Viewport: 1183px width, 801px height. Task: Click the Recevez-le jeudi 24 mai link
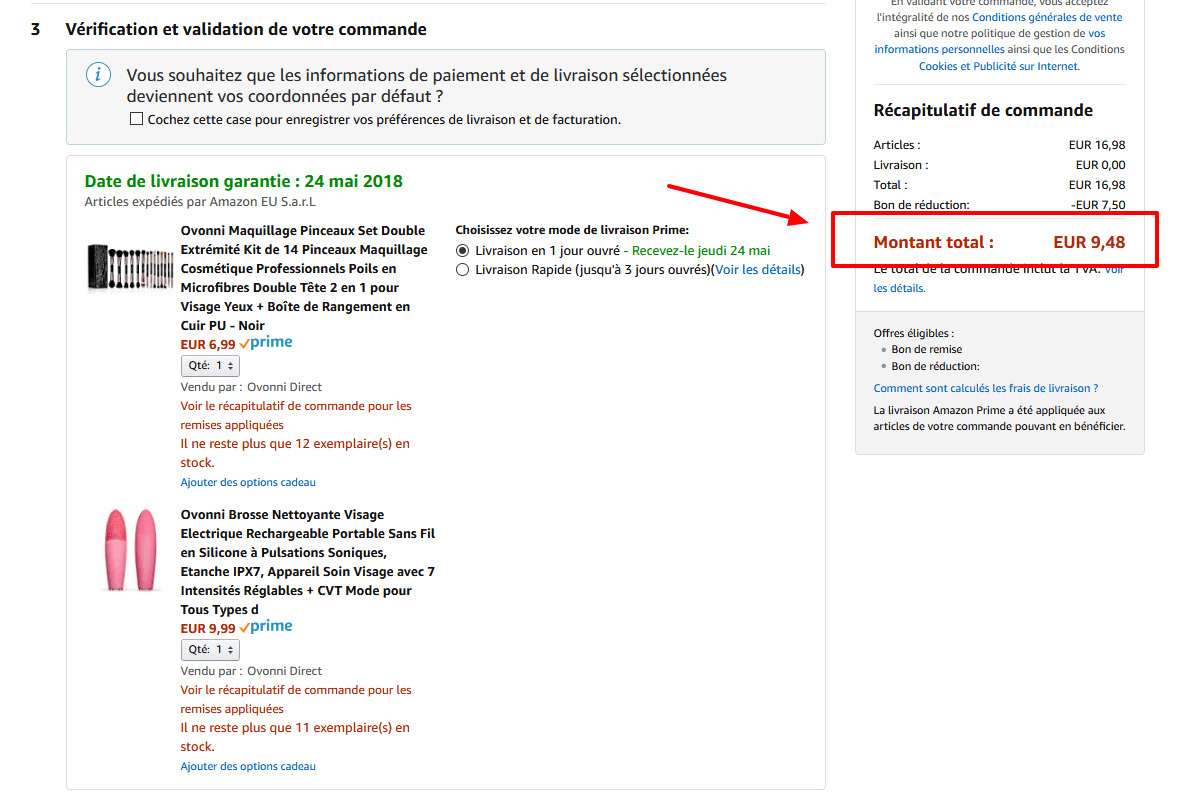point(703,250)
